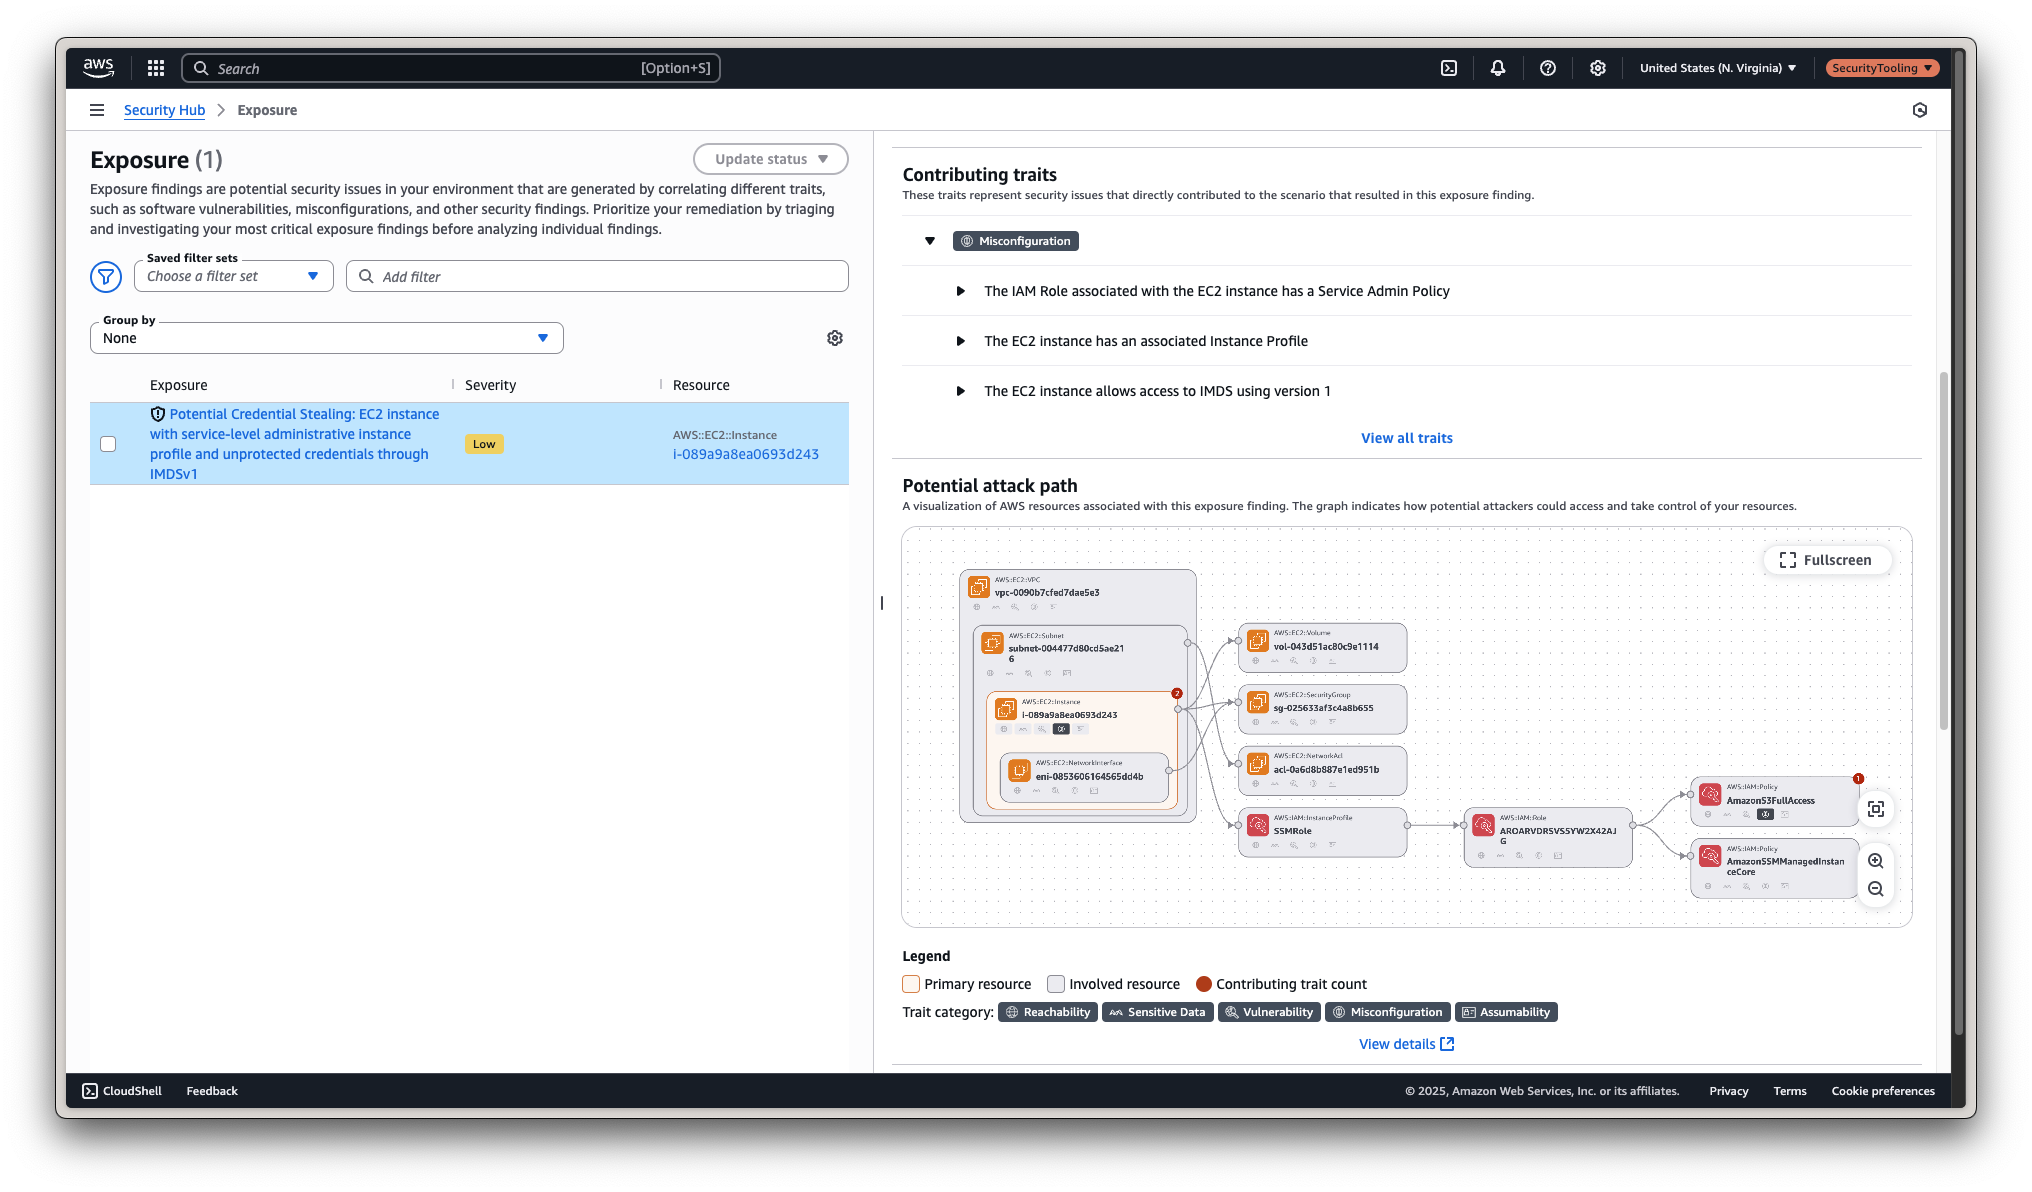The height and width of the screenshot is (1192, 2032).
Task: Select the vpc-0090b7cfed7dae5e3 node icon
Action: tap(979, 587)
